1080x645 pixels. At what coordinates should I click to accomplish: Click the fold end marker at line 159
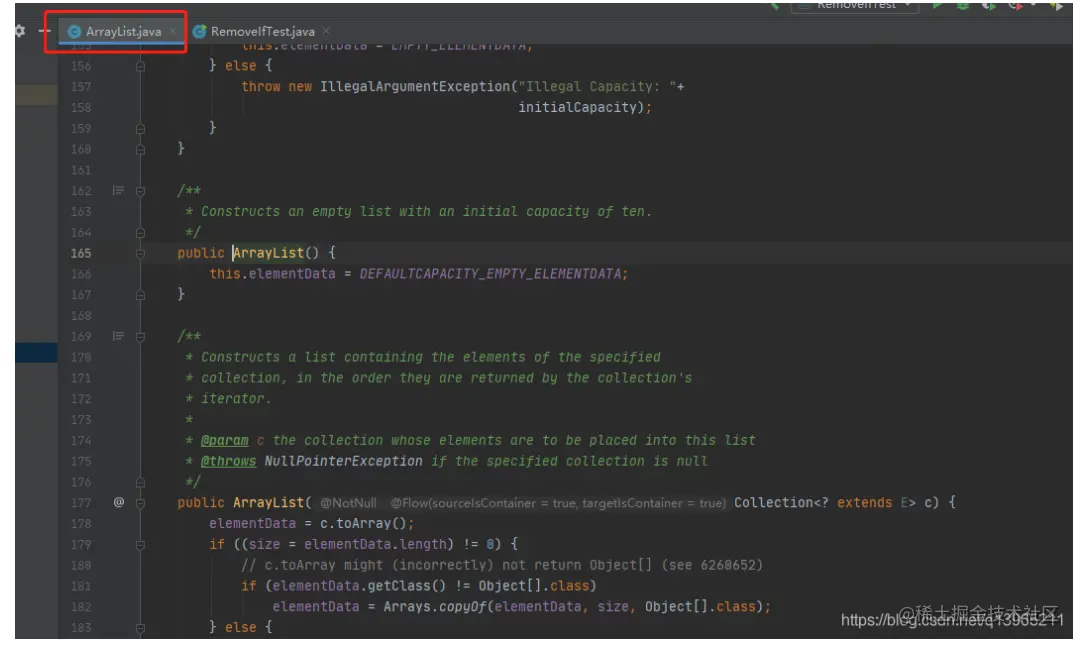click(x=141, y=129)
